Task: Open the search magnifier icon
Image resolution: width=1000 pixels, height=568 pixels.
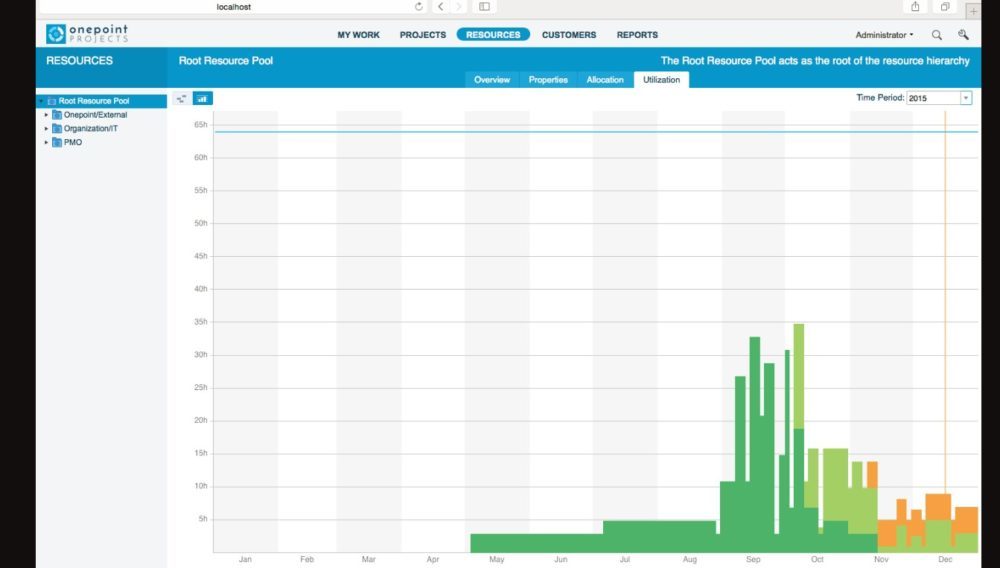Action: [937, 35]
